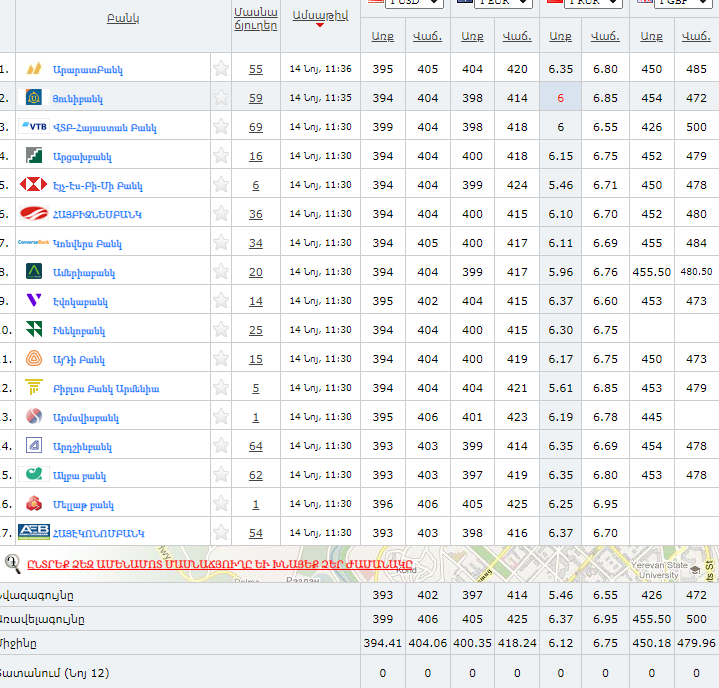Mark VTB-Armenia Bank with the star
Viewport: 719px width, 688px height.
tap(221, 127)
